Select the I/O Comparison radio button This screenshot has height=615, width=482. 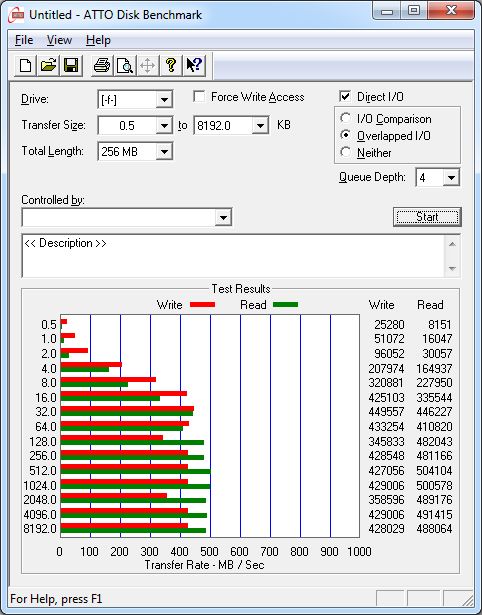pos(346,118)
